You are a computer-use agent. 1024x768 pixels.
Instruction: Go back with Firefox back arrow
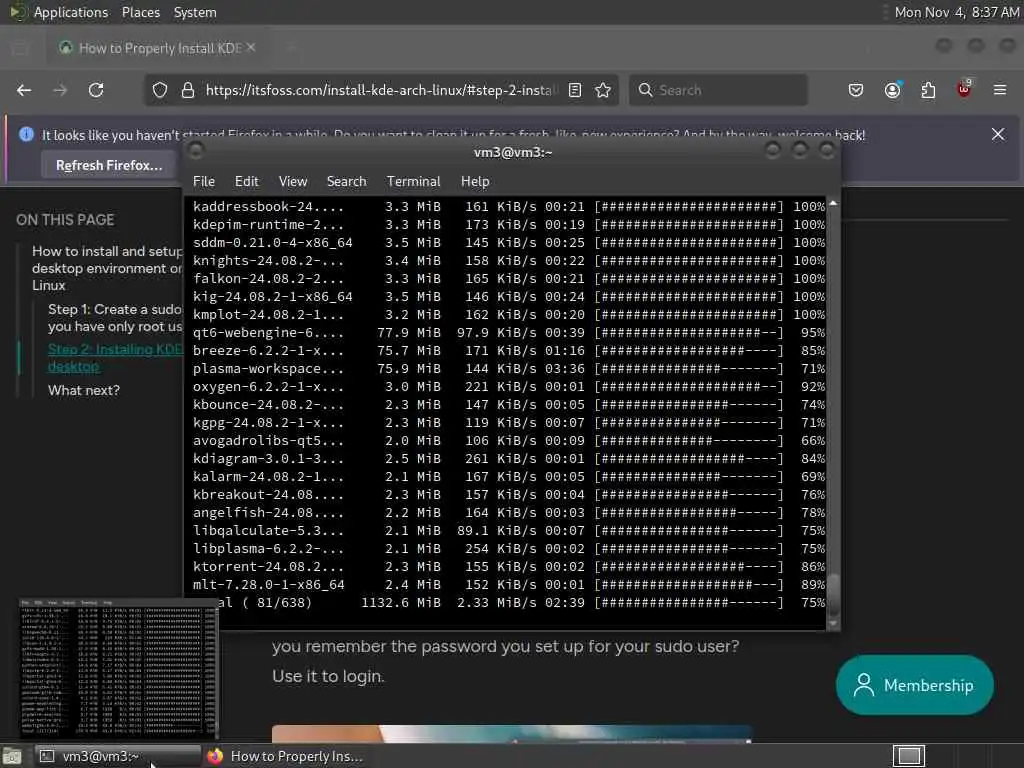coord(24,90)
